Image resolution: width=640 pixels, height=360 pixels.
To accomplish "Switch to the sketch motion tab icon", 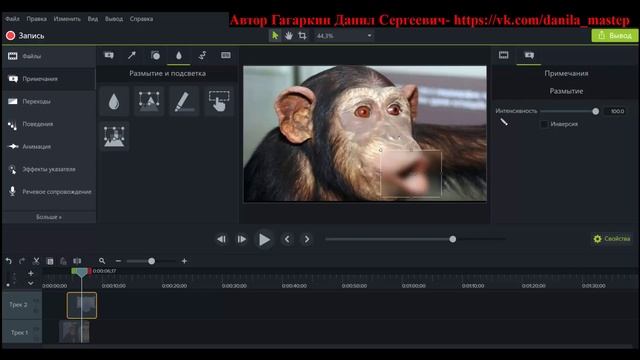I will click(x=202, y=56).
